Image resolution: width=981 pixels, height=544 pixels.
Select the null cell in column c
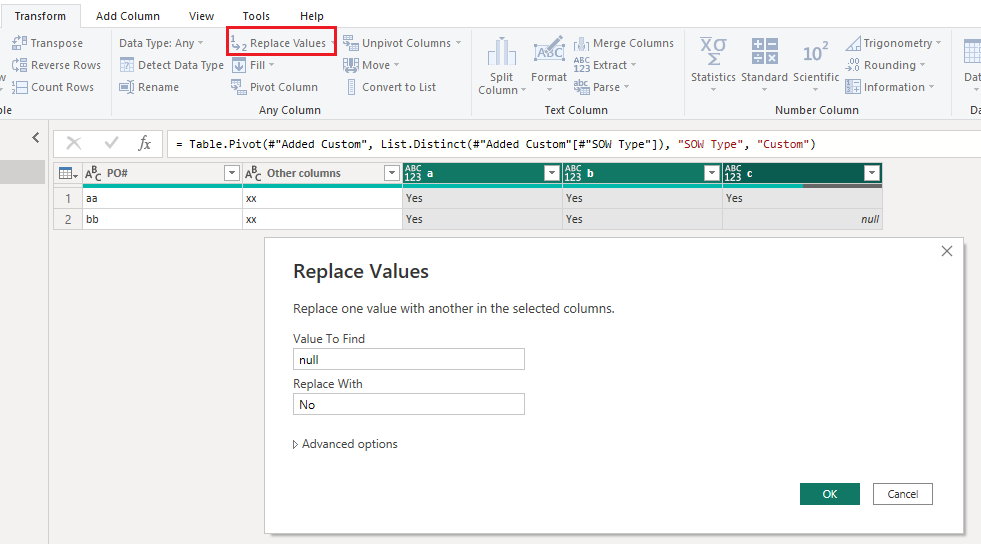coord(802,219)
